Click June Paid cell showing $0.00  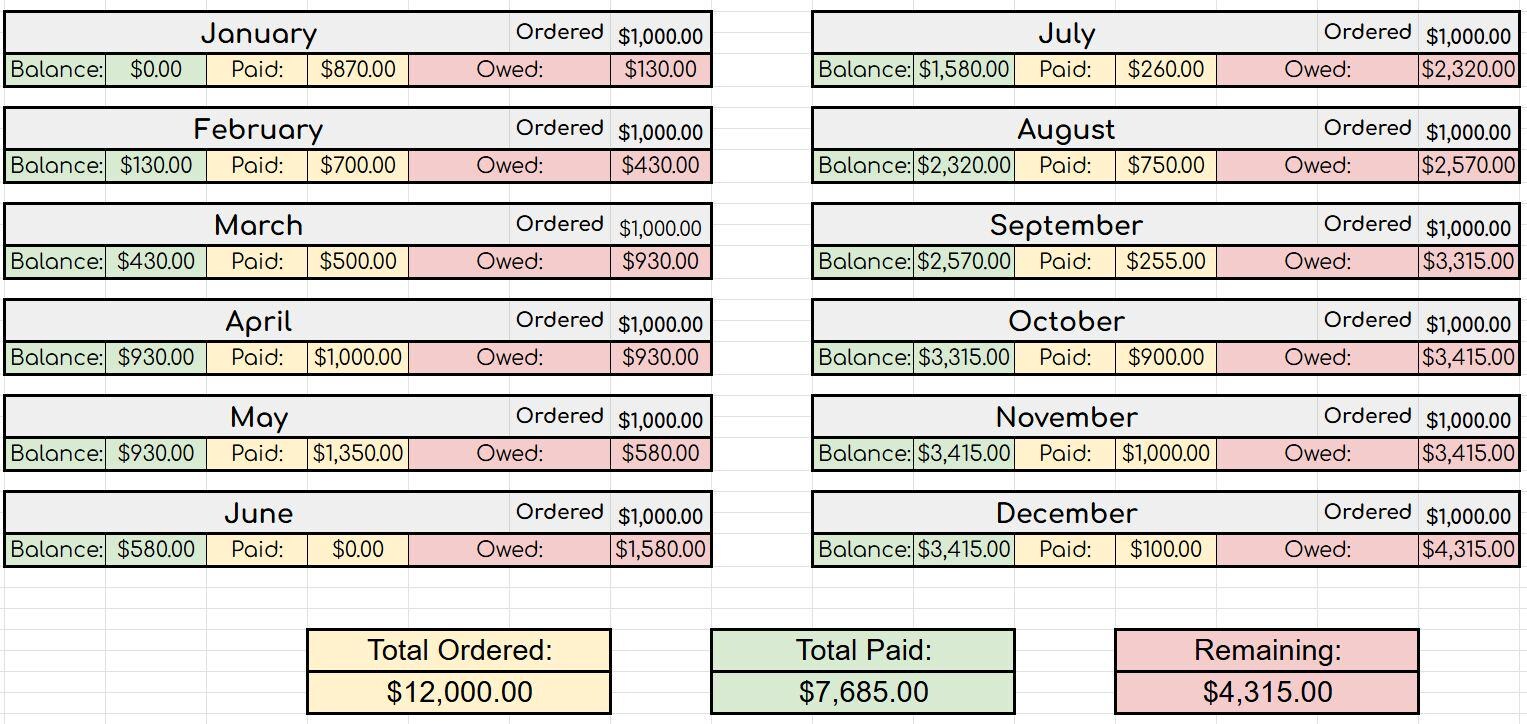coord(358,550)
